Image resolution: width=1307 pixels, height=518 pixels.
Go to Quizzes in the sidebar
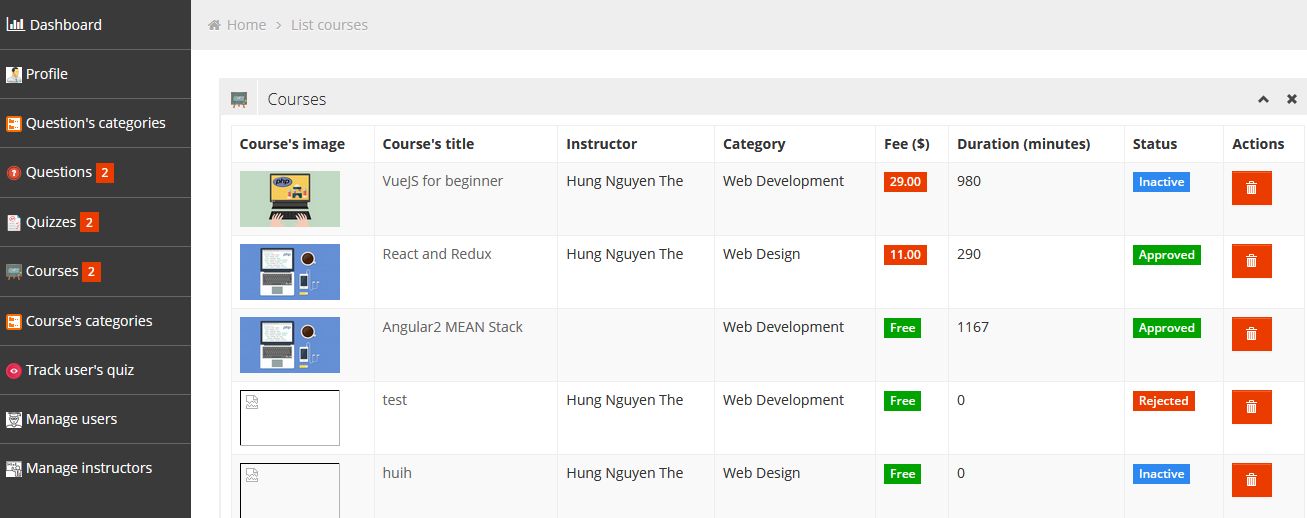coord(51,222)
